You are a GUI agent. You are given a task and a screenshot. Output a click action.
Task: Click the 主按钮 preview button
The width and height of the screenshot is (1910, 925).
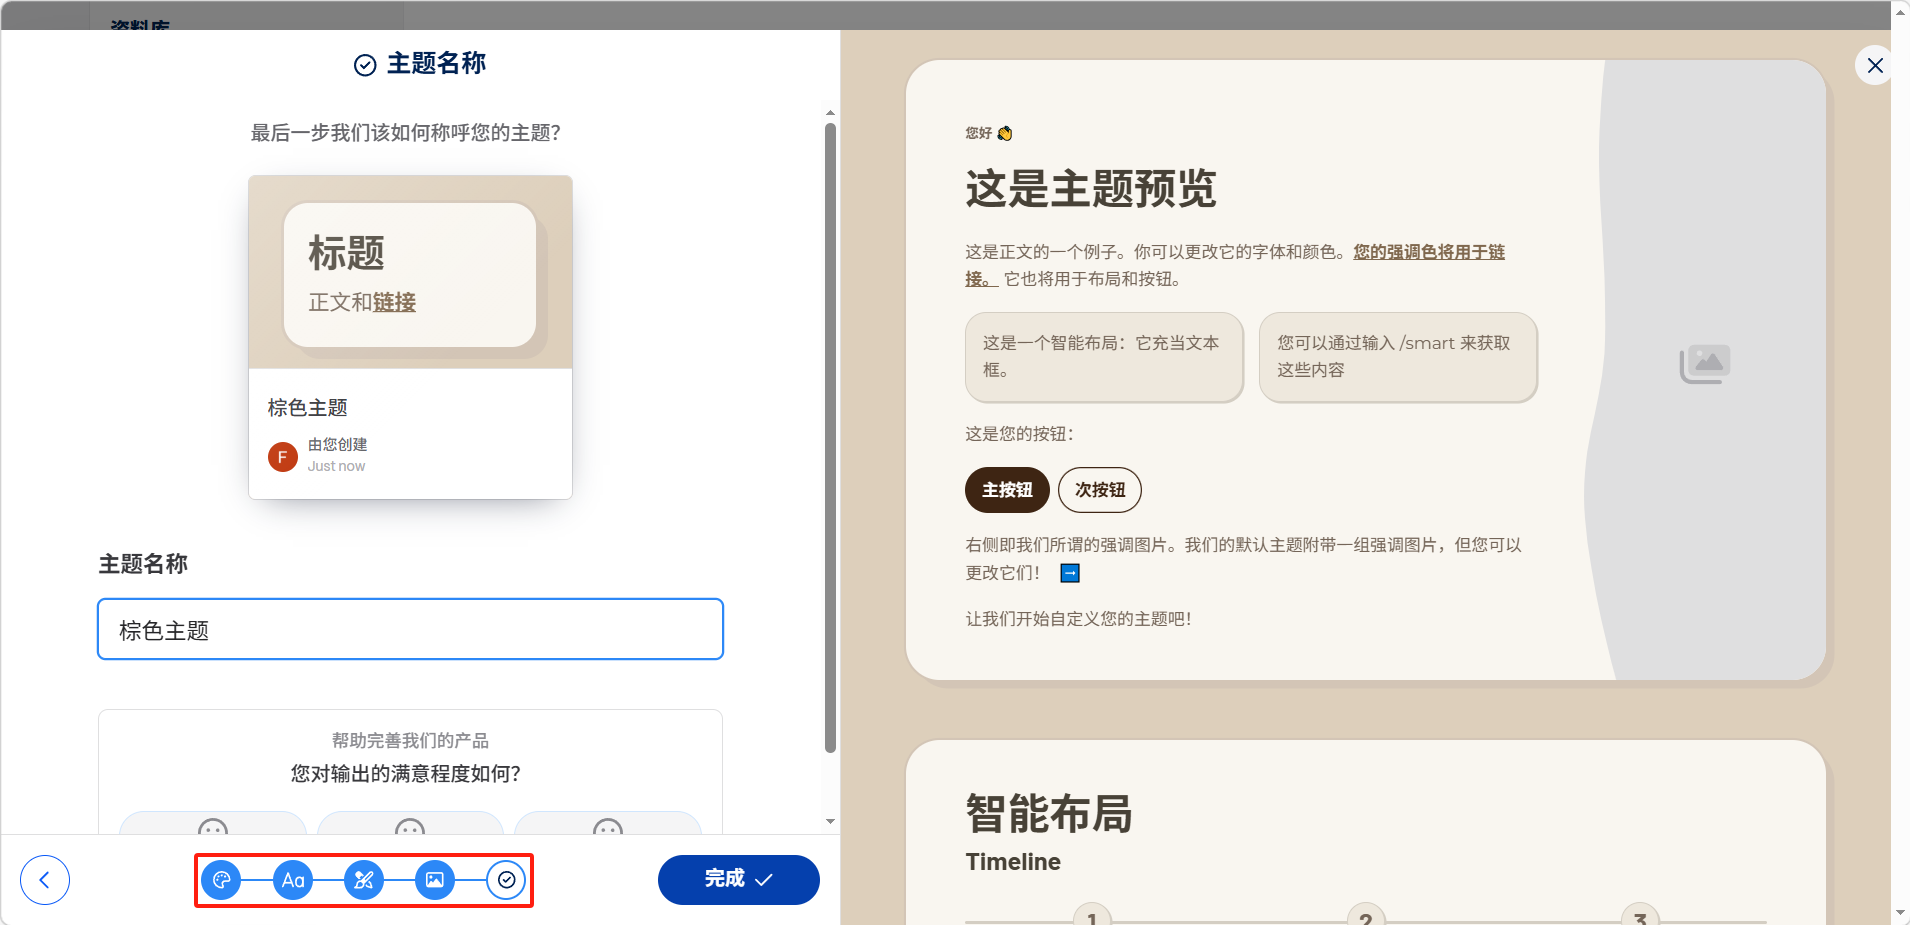(1006, 490)
